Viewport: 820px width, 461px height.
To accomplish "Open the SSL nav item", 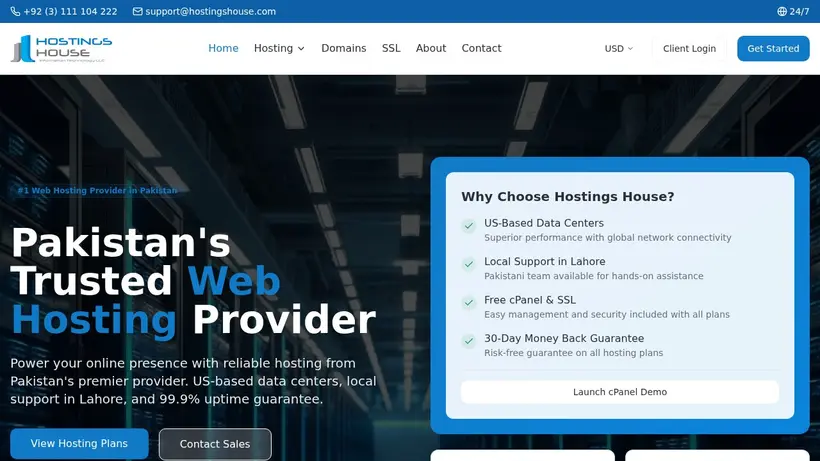I will point(391,48).
